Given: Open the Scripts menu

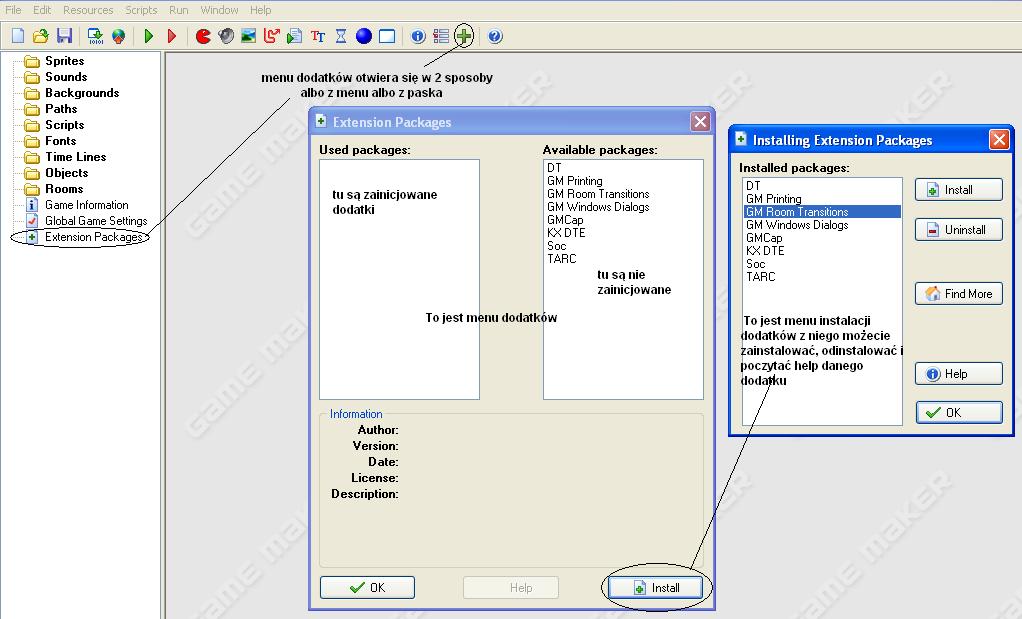Looking at the screenshot, I should point(141,10).
